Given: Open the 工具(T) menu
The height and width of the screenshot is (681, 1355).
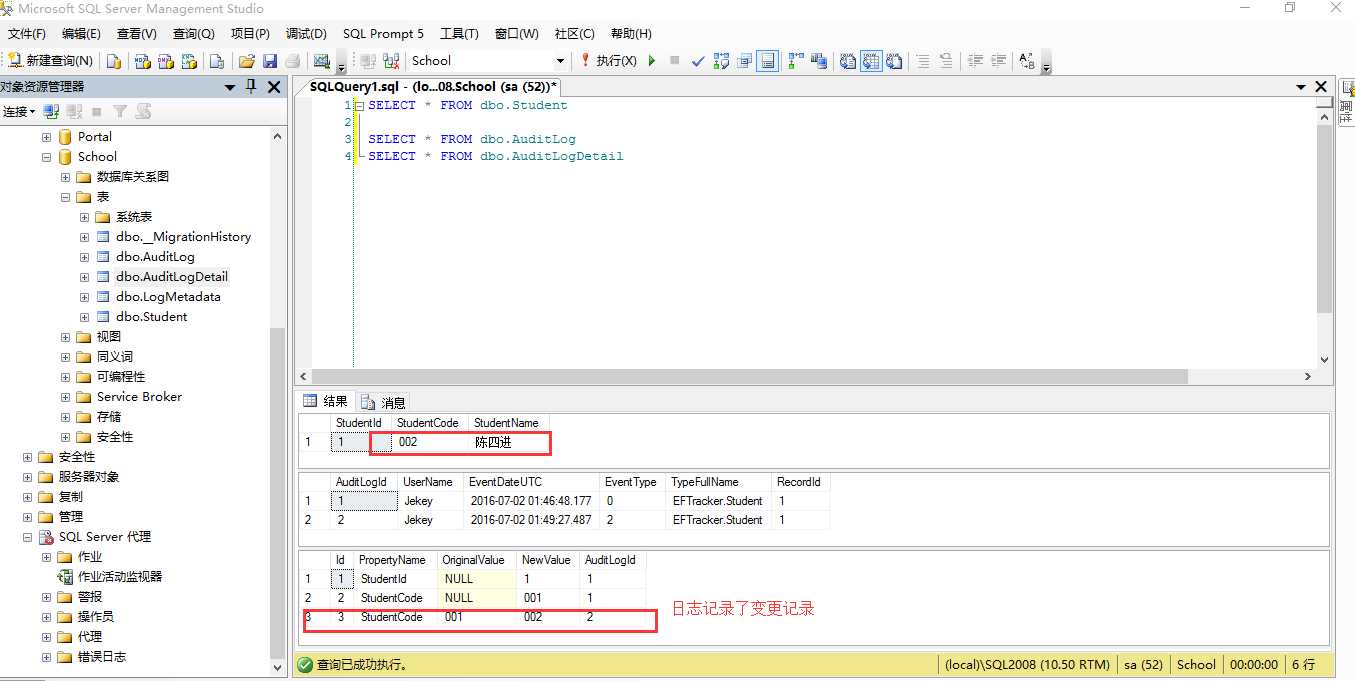Looking at the screenshot, I should [459, 34].
